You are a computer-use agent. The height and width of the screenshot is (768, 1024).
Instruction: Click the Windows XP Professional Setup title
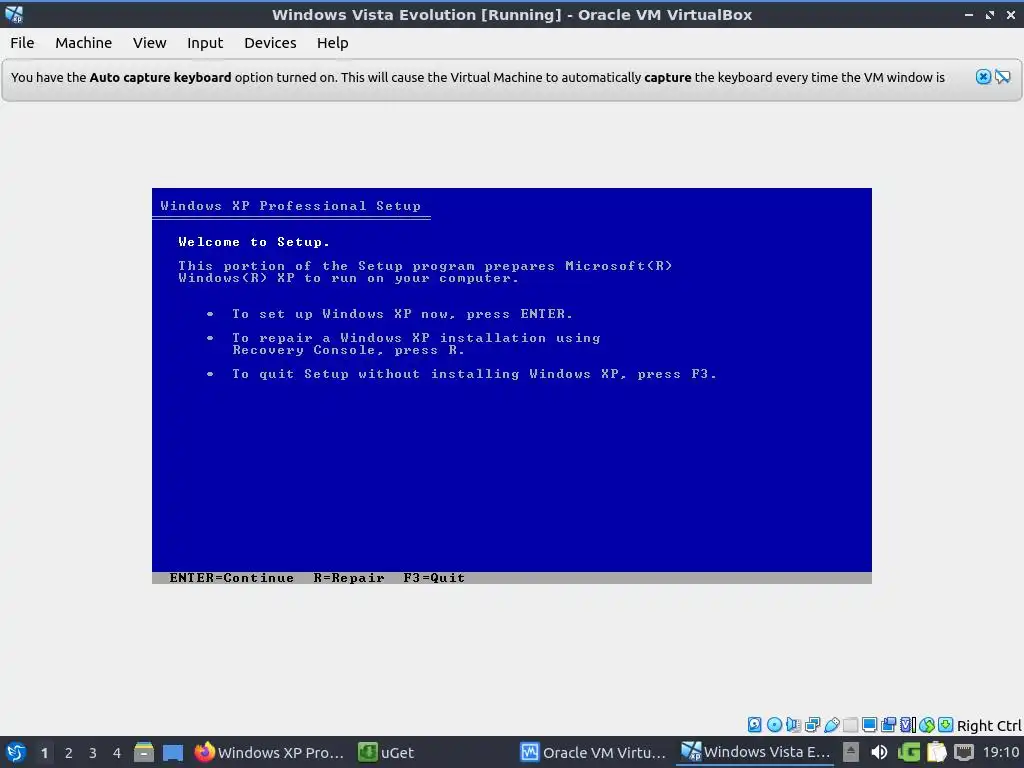(x=291, y=206)
